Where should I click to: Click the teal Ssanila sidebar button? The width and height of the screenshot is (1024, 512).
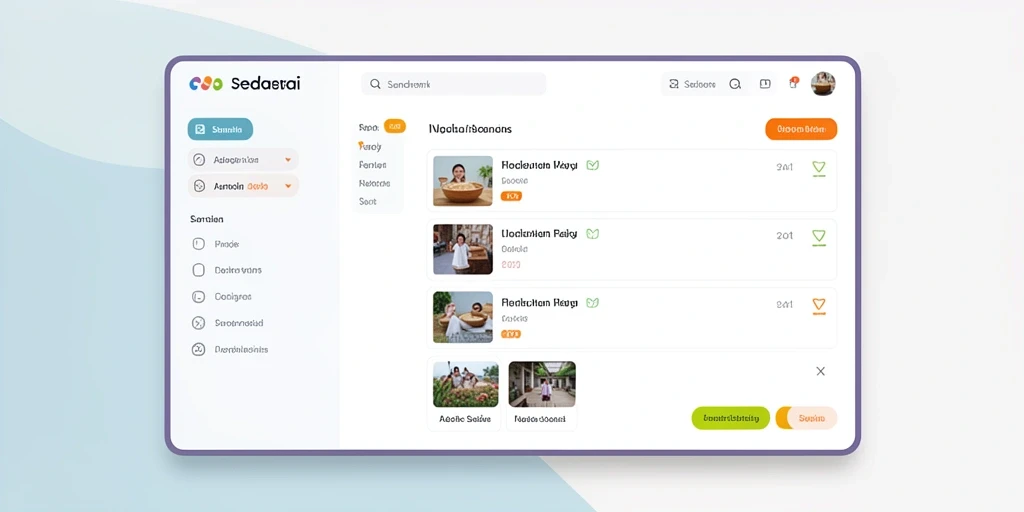(x=220, y=129)
